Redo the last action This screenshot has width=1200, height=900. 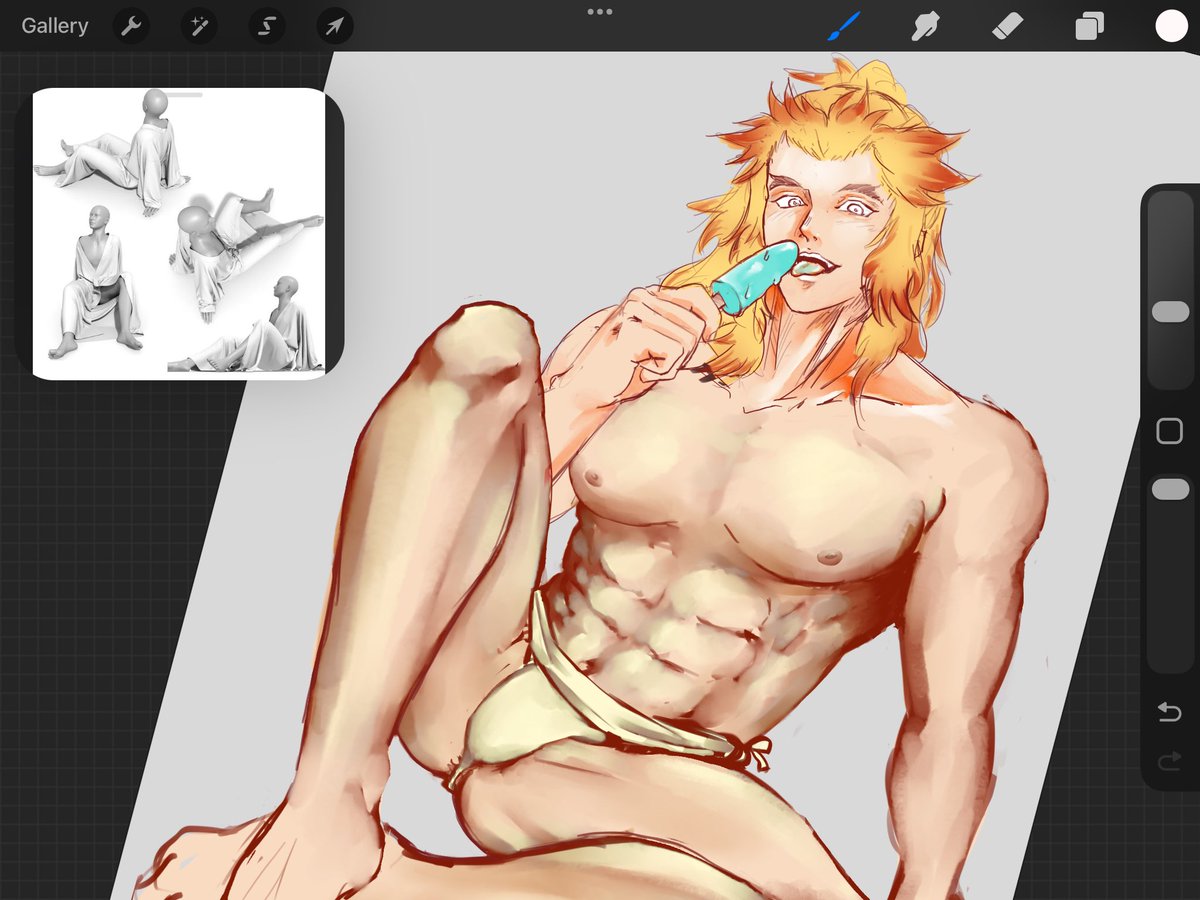[1169, 763]
